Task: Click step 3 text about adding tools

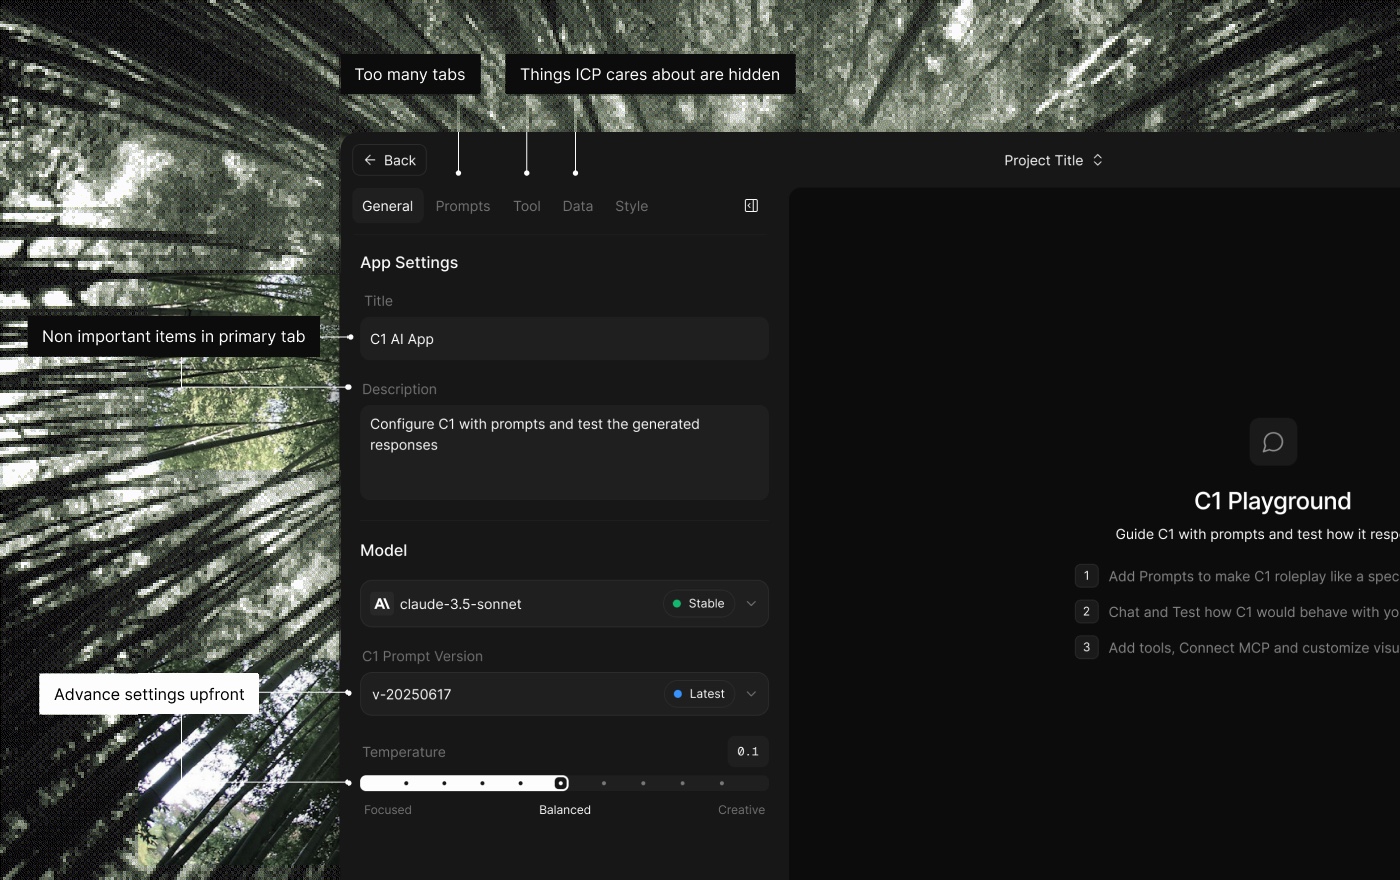Action: click(1254, 648)
